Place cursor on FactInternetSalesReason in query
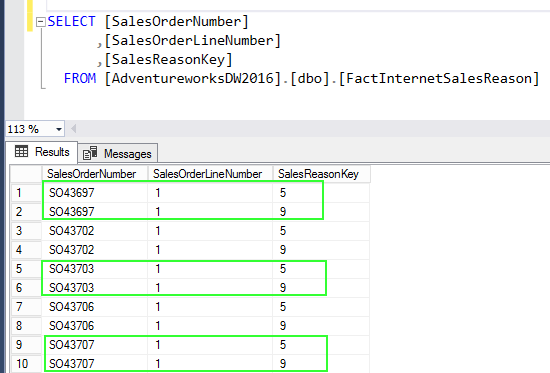This screenshot has height=373, width=550. [439, 78]
